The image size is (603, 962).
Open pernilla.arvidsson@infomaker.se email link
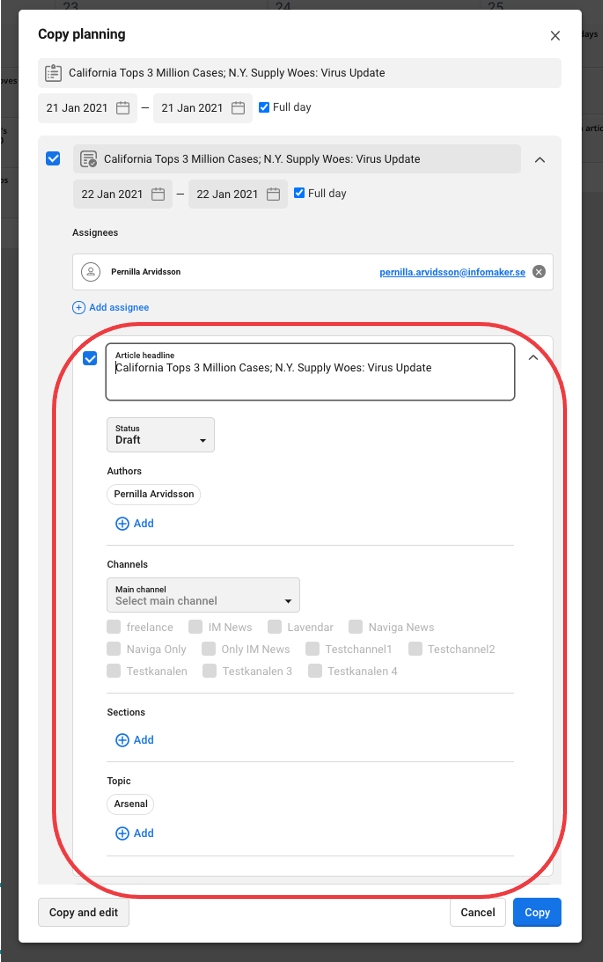452,272
